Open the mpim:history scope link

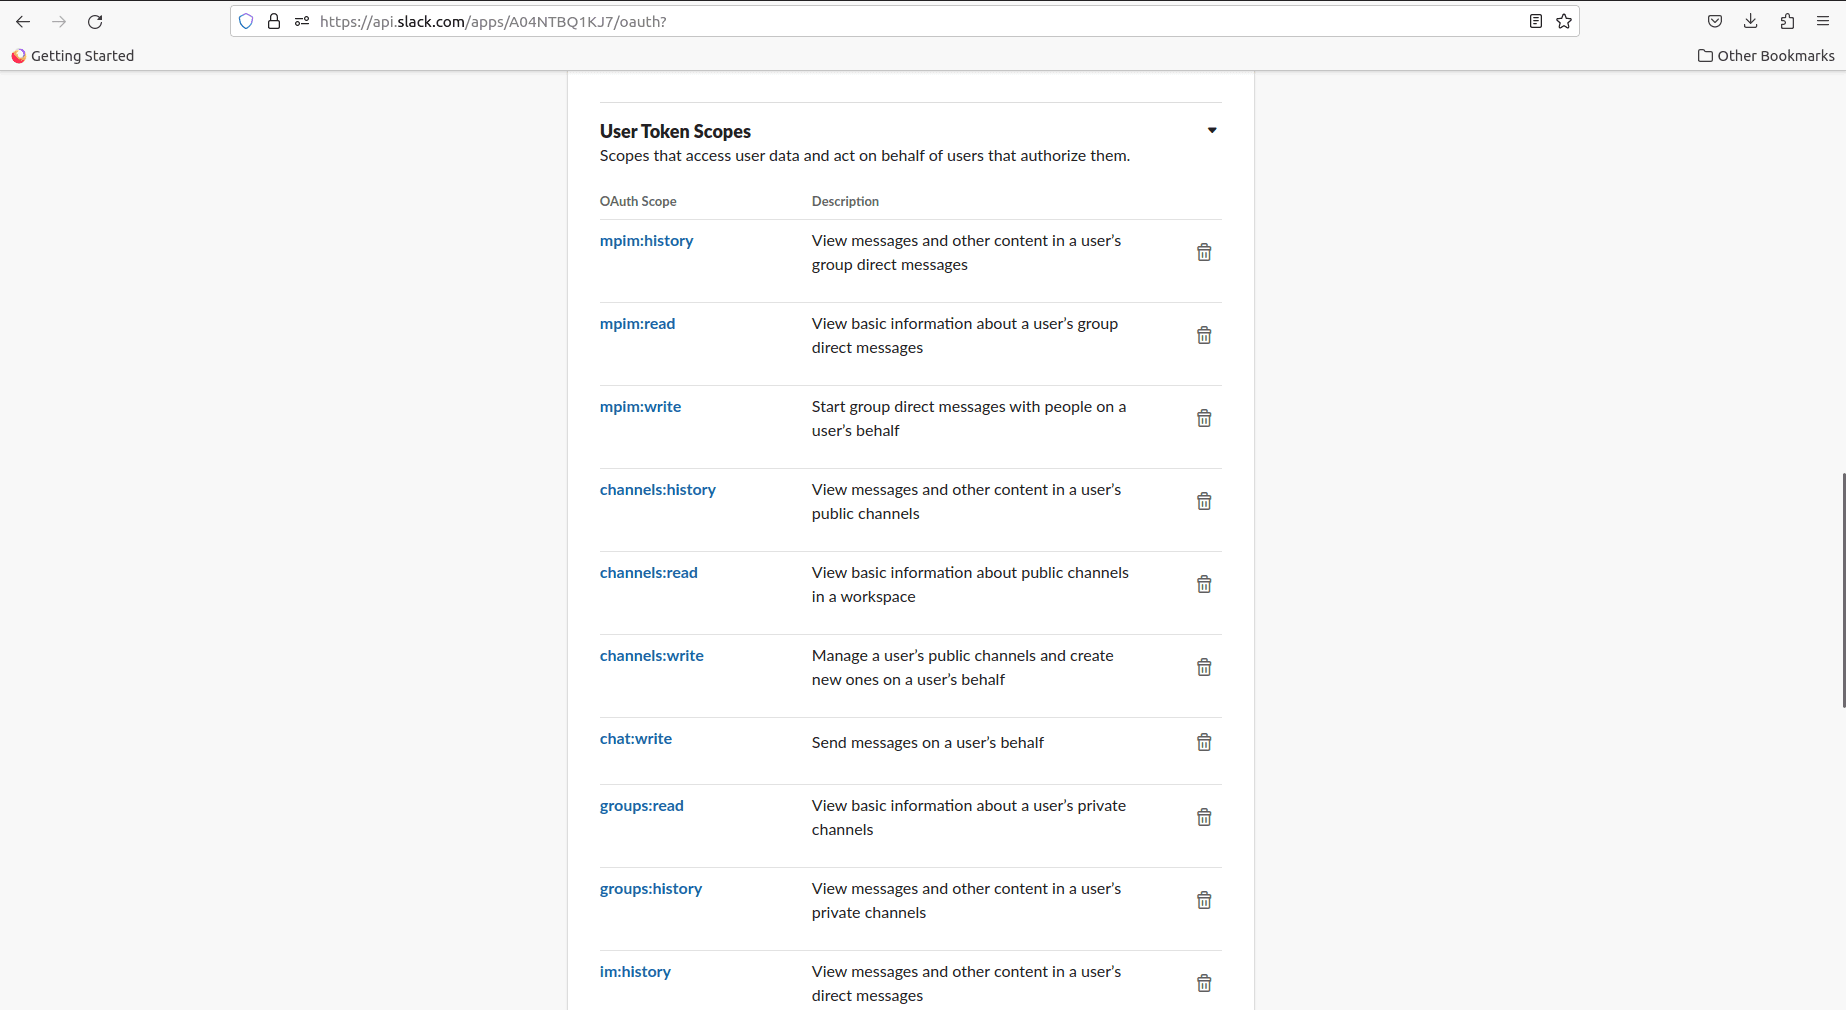point(646,241)
